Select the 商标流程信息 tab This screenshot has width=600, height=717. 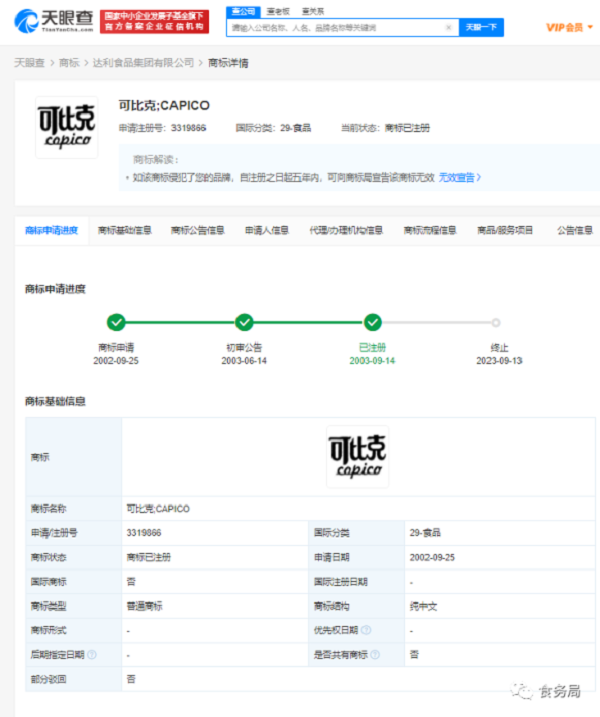pyautogui.click(x=430, y=230)
